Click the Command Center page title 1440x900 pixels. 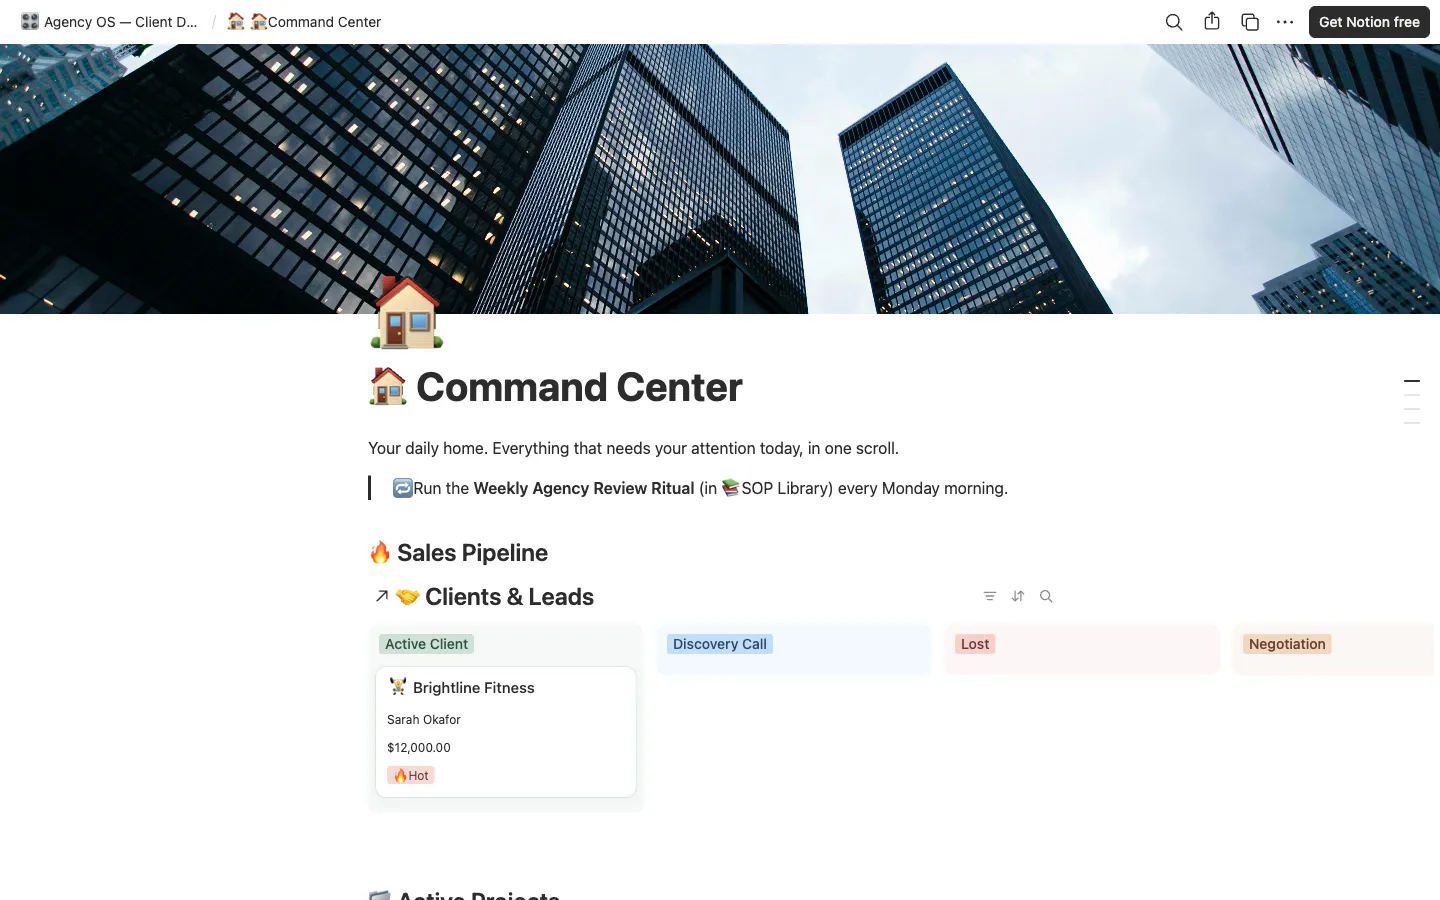point(555,387)
